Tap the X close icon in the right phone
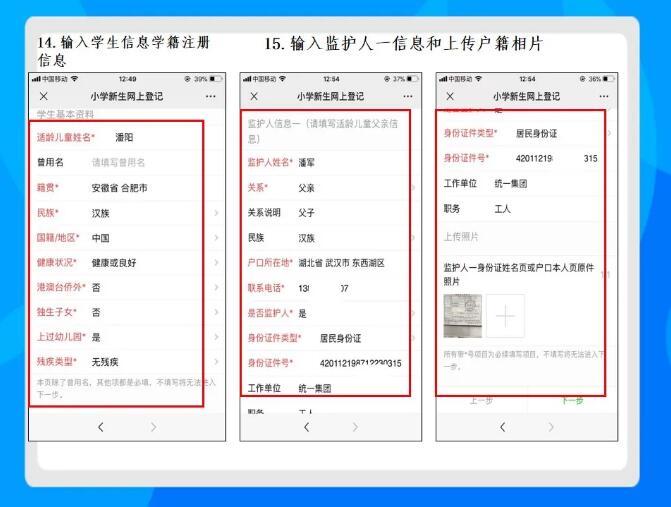 449,96
